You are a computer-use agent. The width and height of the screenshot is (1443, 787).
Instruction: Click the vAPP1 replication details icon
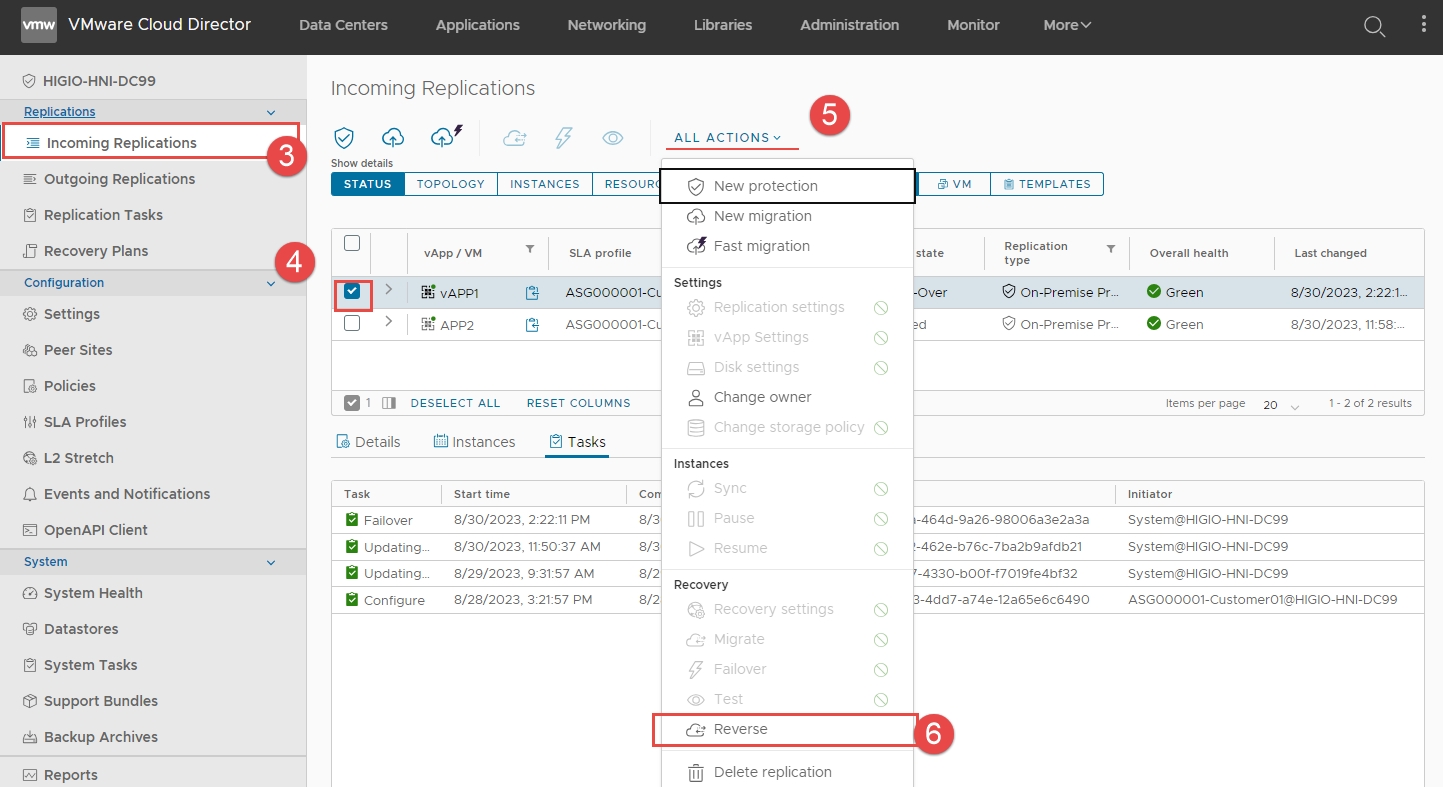(532, 293)
